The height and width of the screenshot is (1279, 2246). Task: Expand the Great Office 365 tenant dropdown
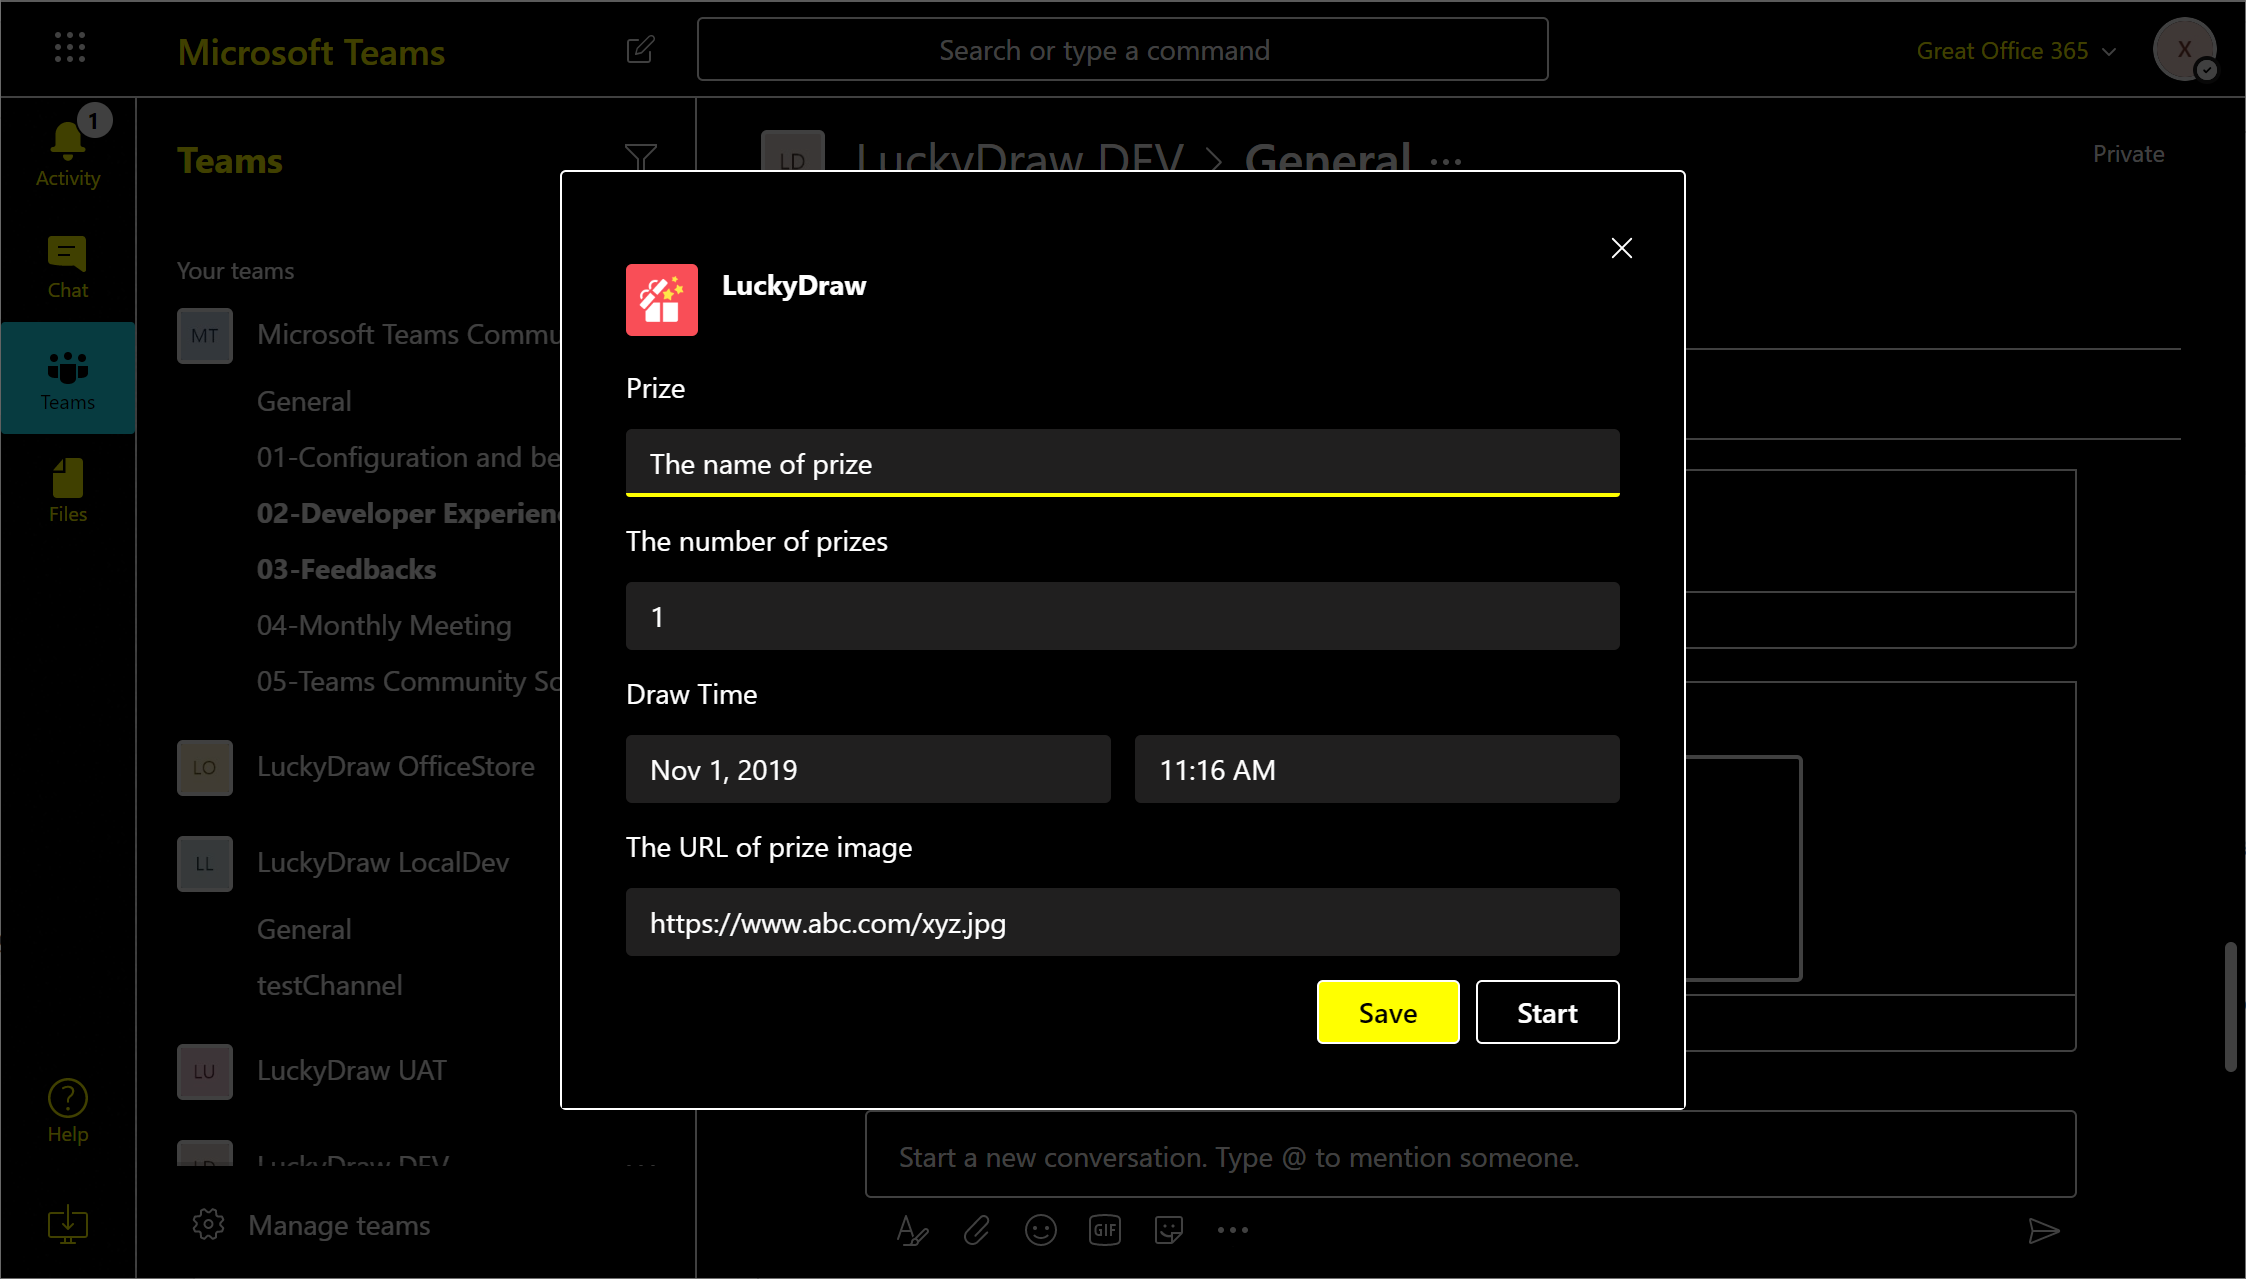pos(2017,51)
